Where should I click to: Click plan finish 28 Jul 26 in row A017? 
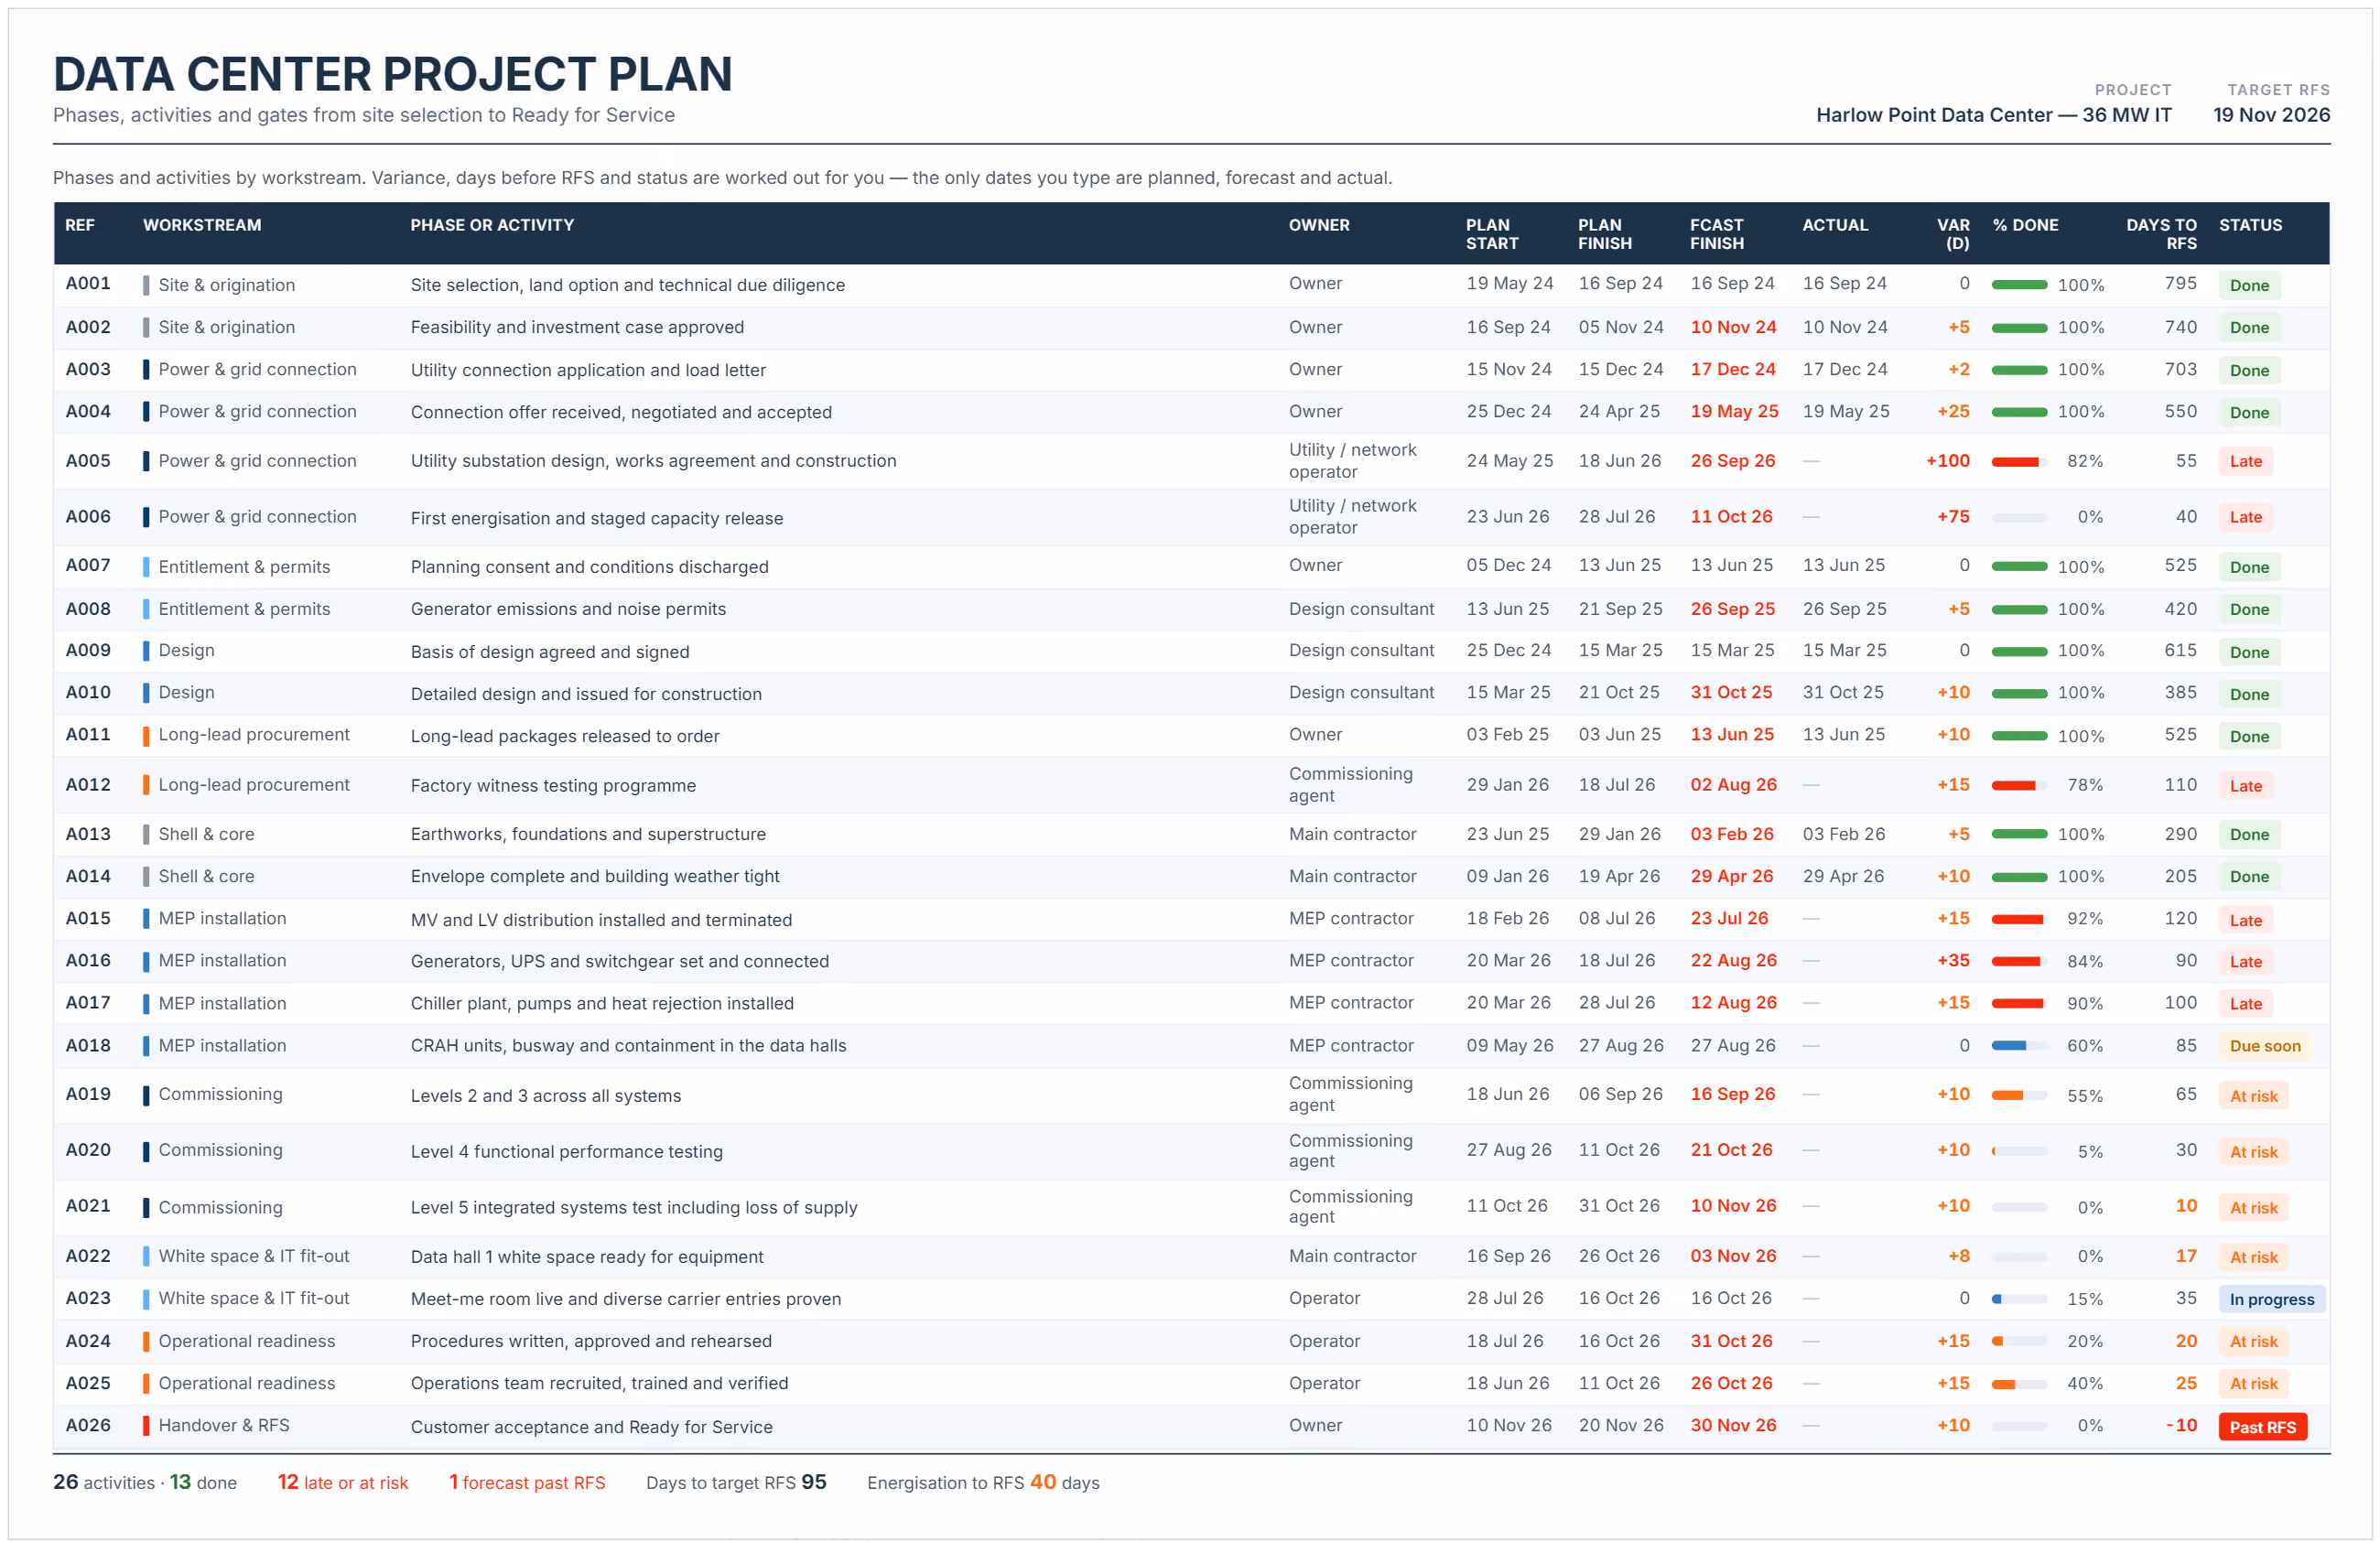coord(1616,1003)
